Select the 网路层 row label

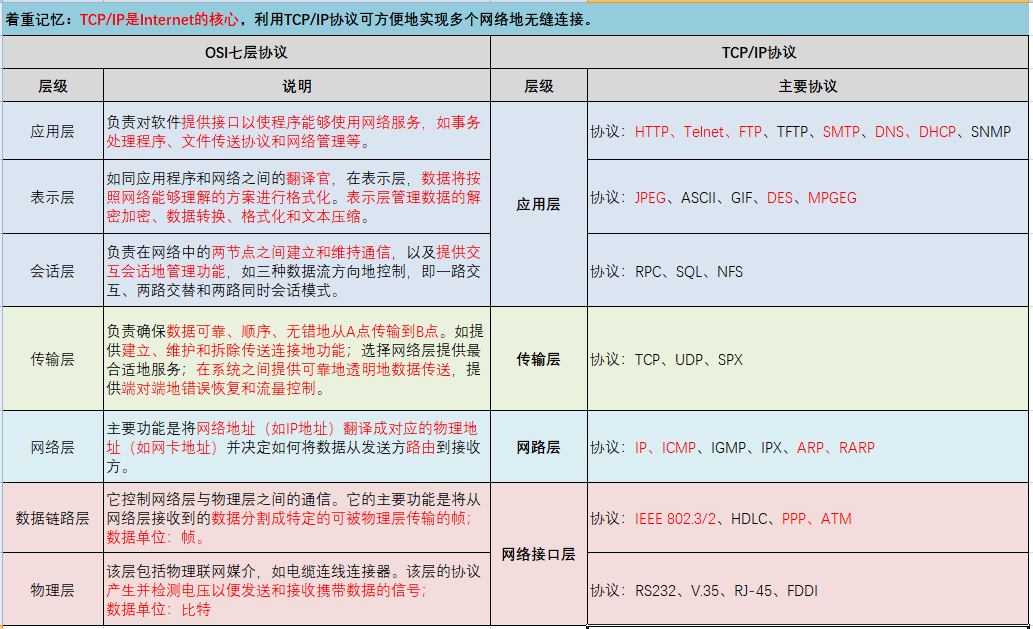point(538,448)
